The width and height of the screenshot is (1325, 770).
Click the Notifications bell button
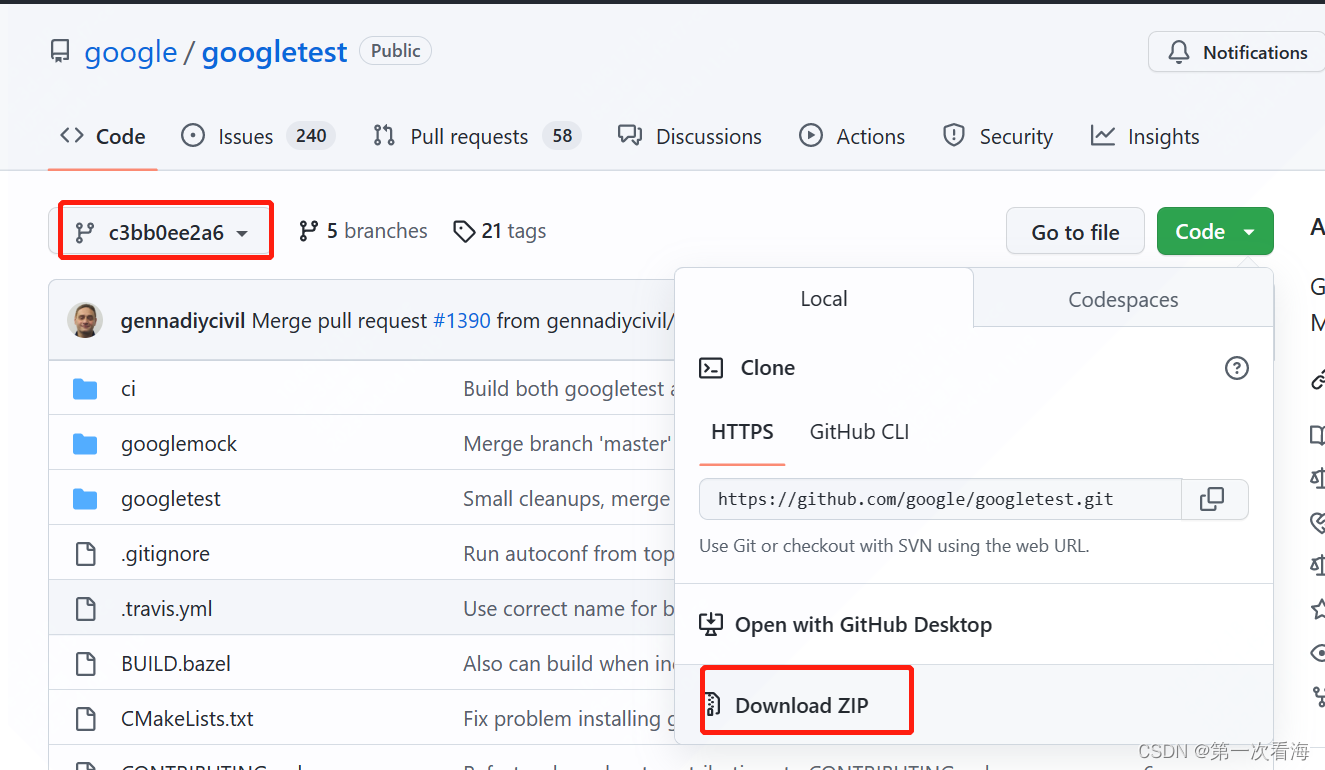click(1237, 52)
